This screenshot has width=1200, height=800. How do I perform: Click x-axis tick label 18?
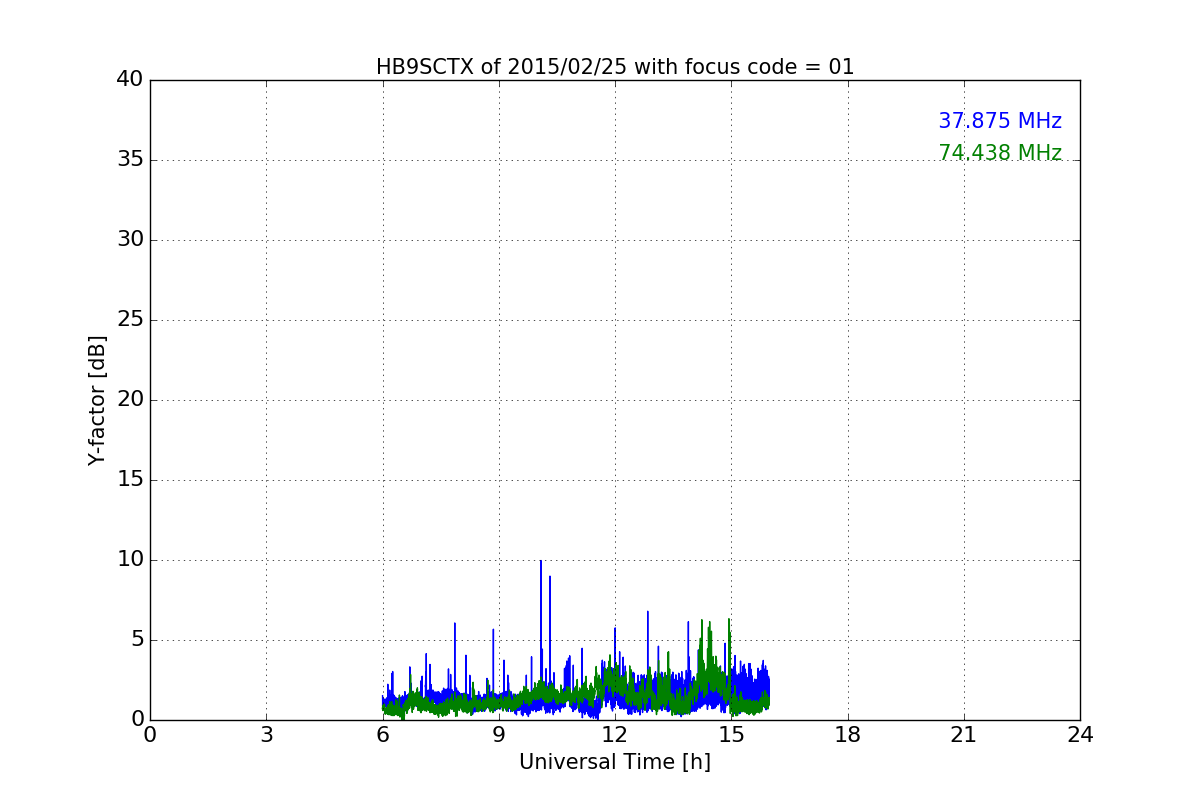[848, 735]
